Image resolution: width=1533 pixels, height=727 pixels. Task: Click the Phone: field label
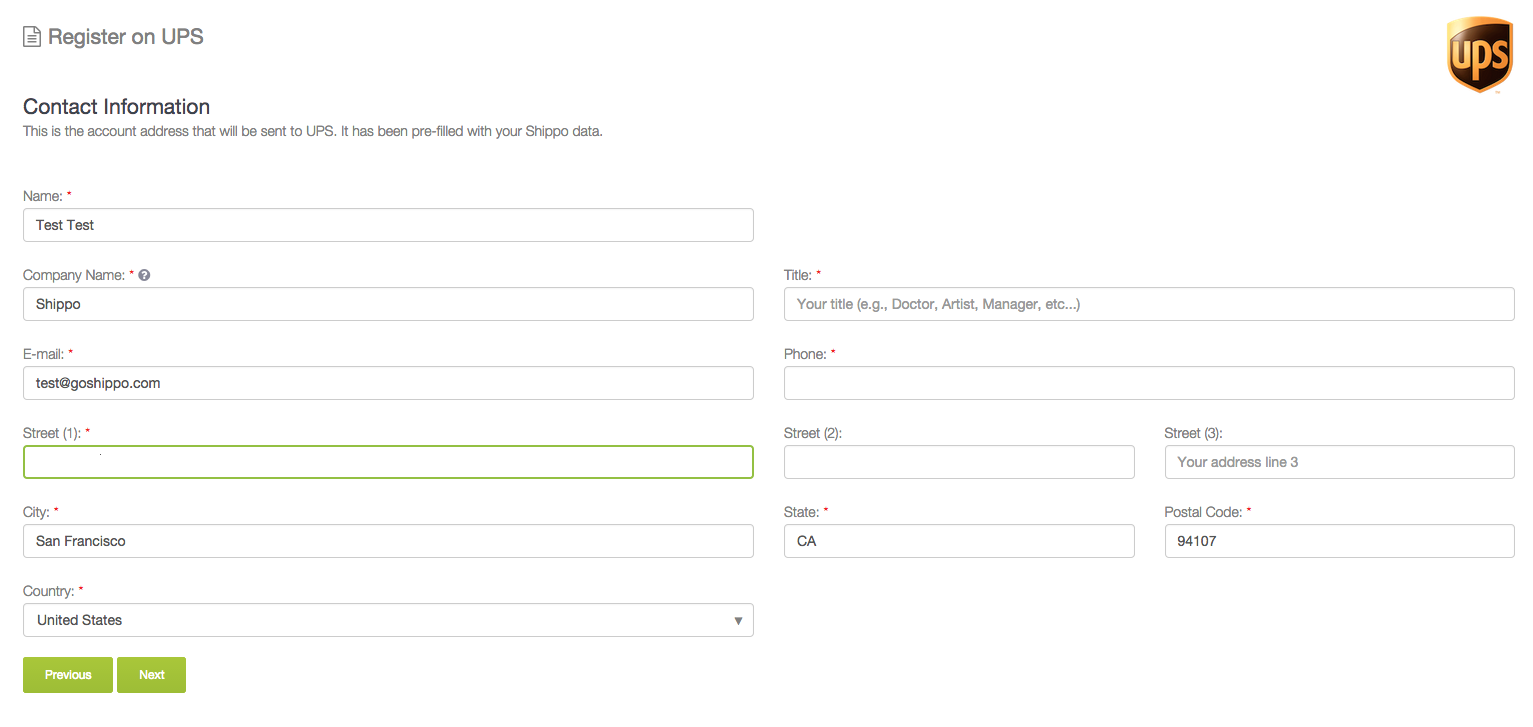point(805,354)
